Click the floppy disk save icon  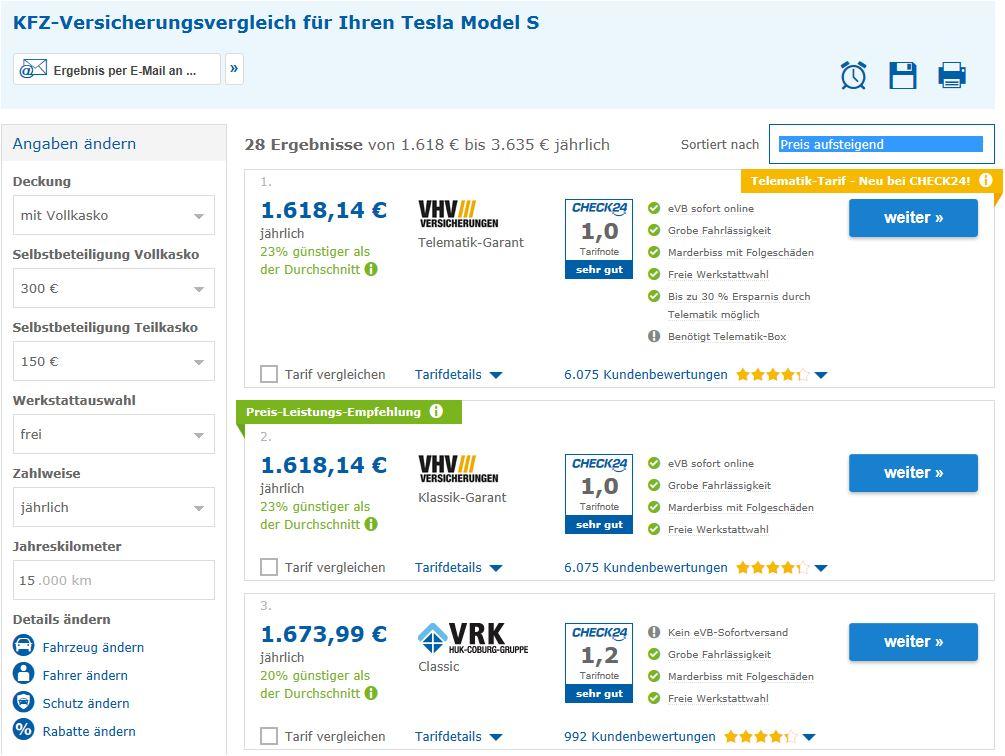(902, 75)
